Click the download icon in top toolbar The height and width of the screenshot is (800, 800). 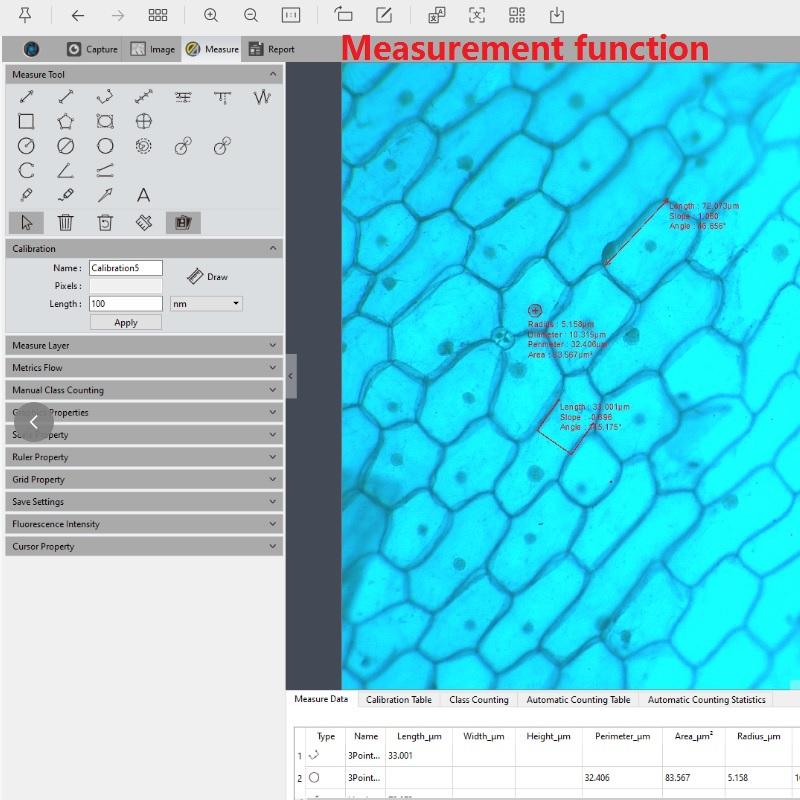557,15
